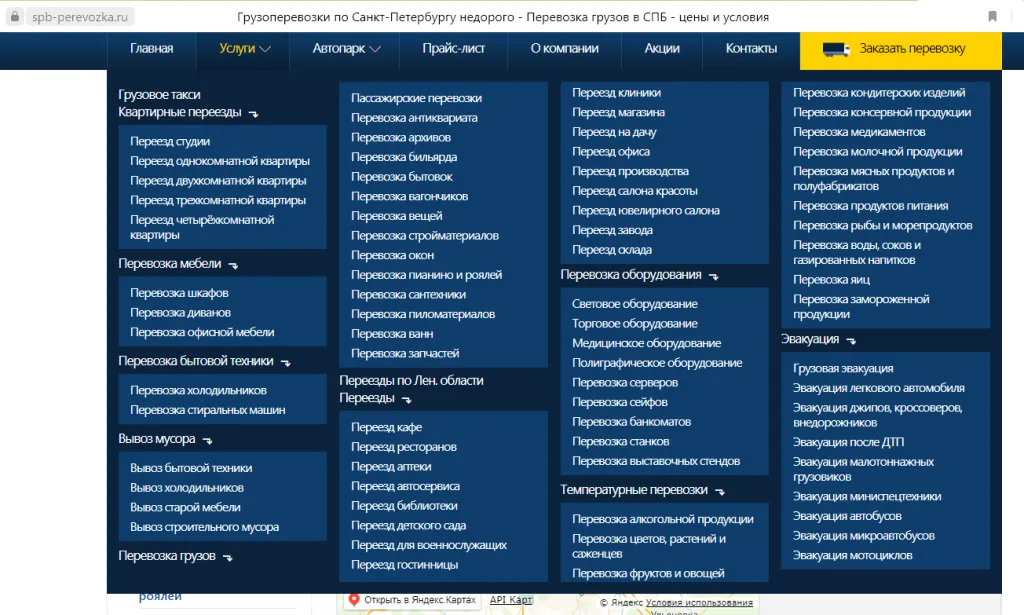
Task: Choose Перевозка пианино и роялей
Action: pyautogui.click(x=426, y=274)
